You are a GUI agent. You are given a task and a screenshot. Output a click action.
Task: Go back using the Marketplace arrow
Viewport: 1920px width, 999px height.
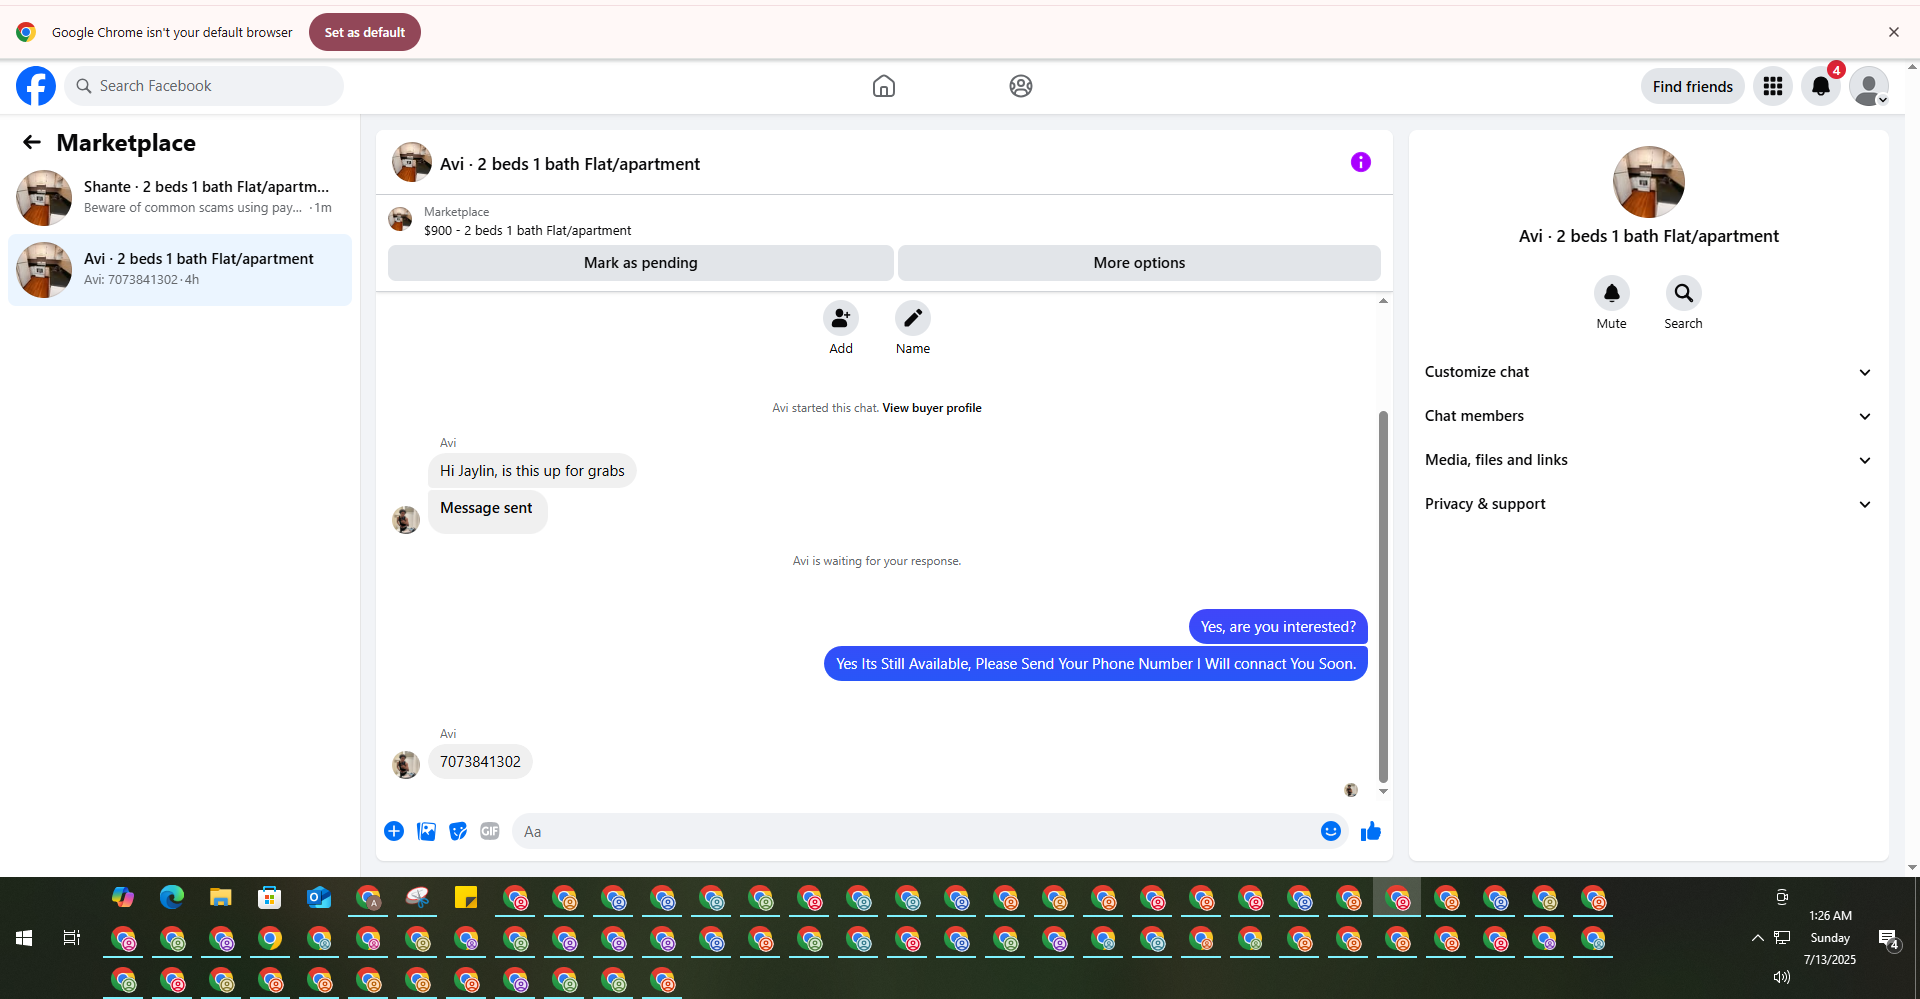[x=32, y=142]
